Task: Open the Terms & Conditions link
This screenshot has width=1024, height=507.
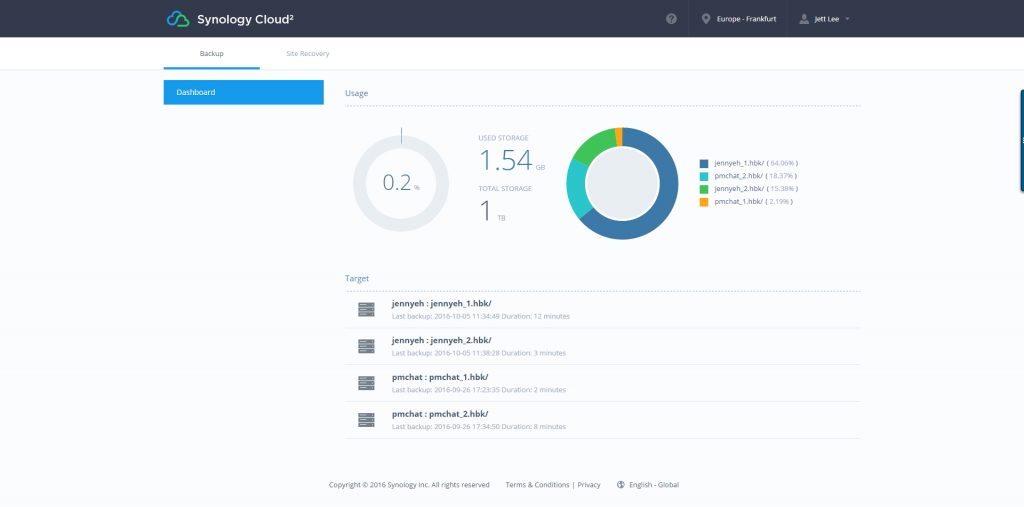Action: (x=537, y=485)
